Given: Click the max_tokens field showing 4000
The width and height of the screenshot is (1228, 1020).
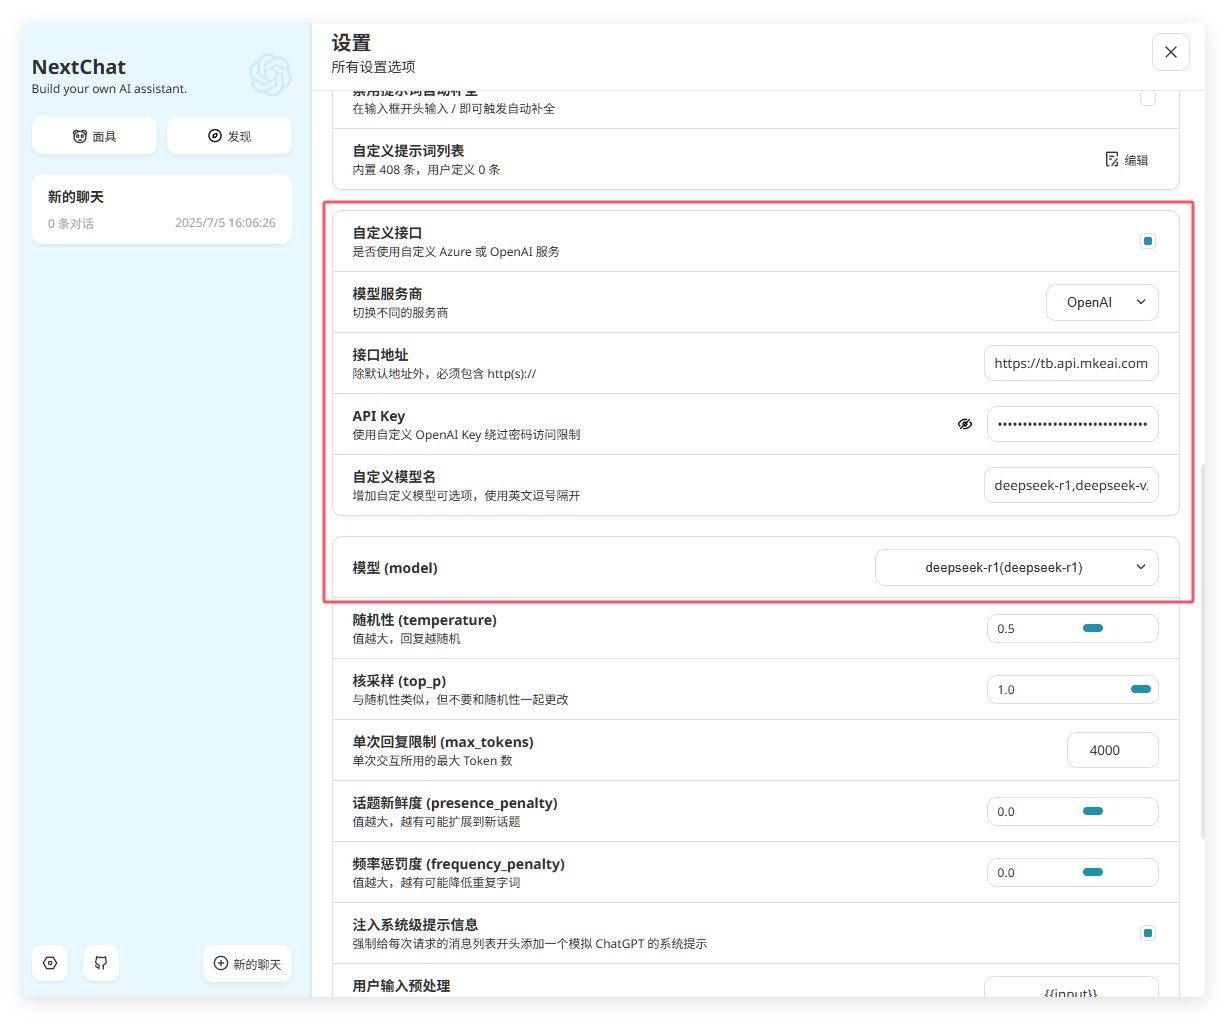Looking at the screenshot, I should pos(1112,751).
